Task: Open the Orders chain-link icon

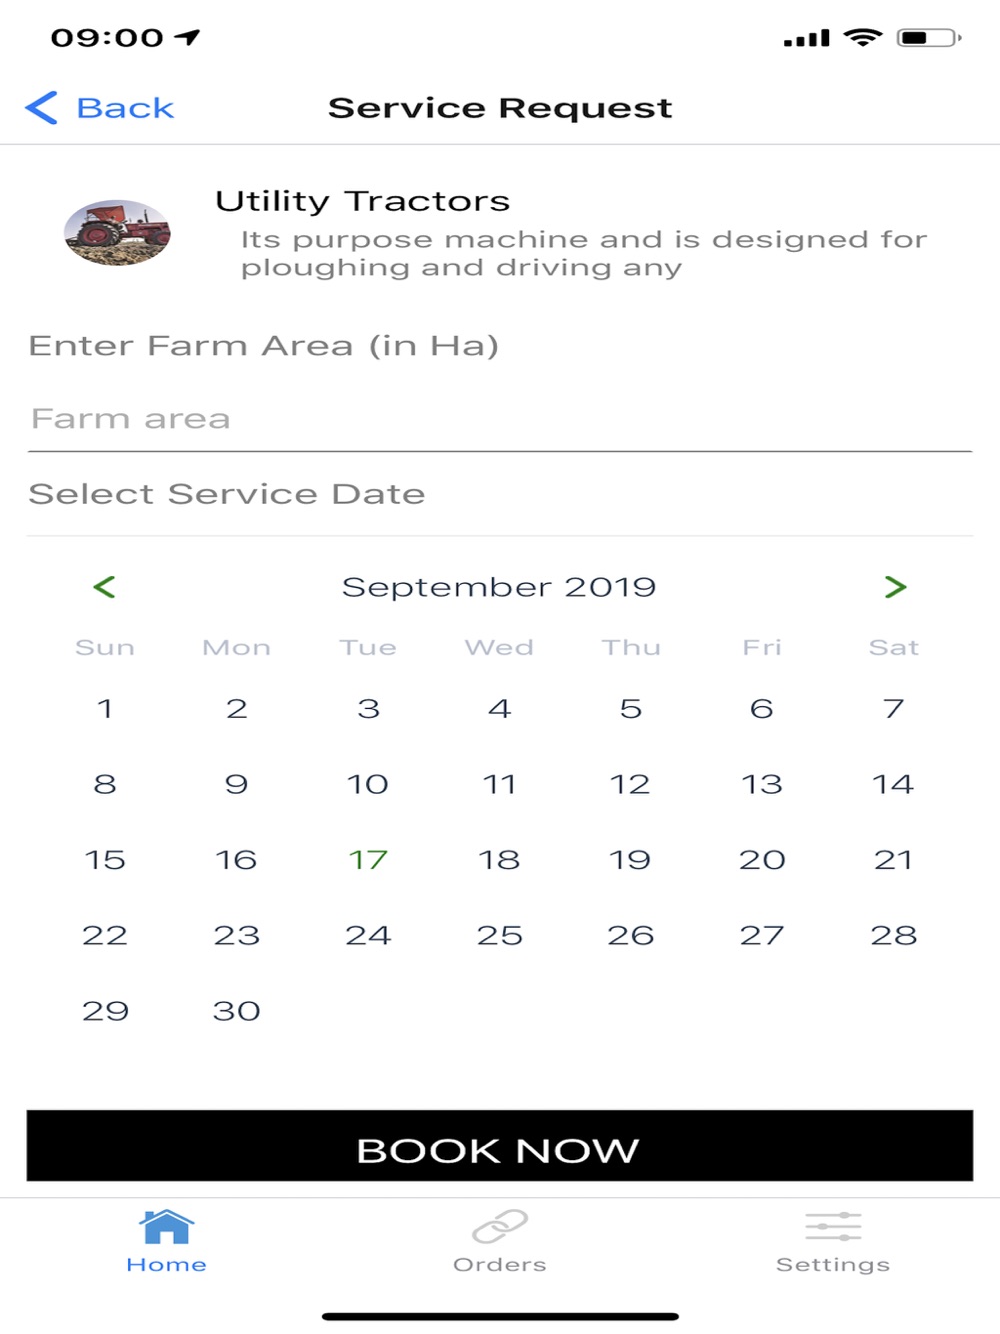Action: click(x=500, y=1226)
